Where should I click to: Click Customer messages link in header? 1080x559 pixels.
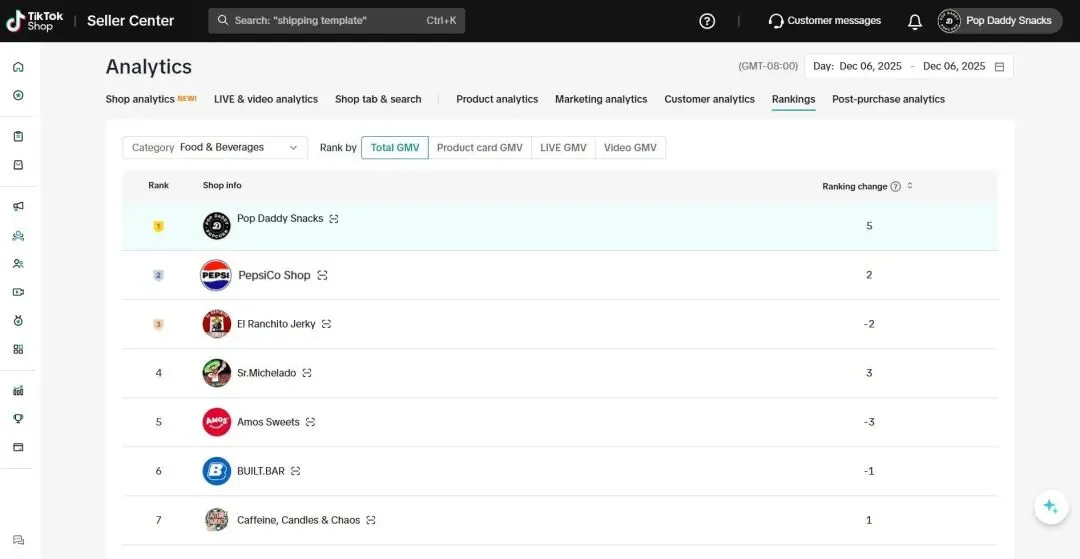coord(834,21)
